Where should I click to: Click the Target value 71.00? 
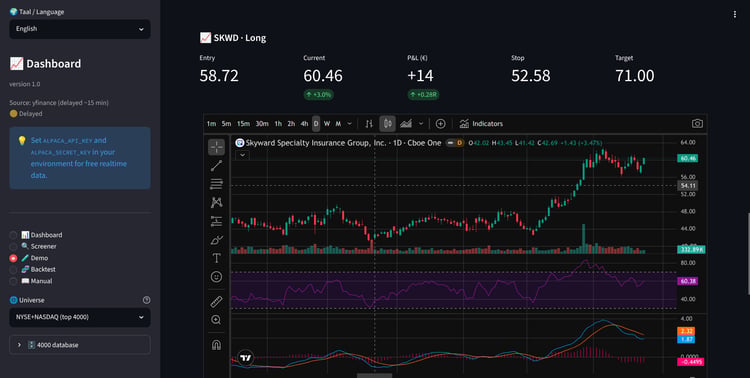634,76
